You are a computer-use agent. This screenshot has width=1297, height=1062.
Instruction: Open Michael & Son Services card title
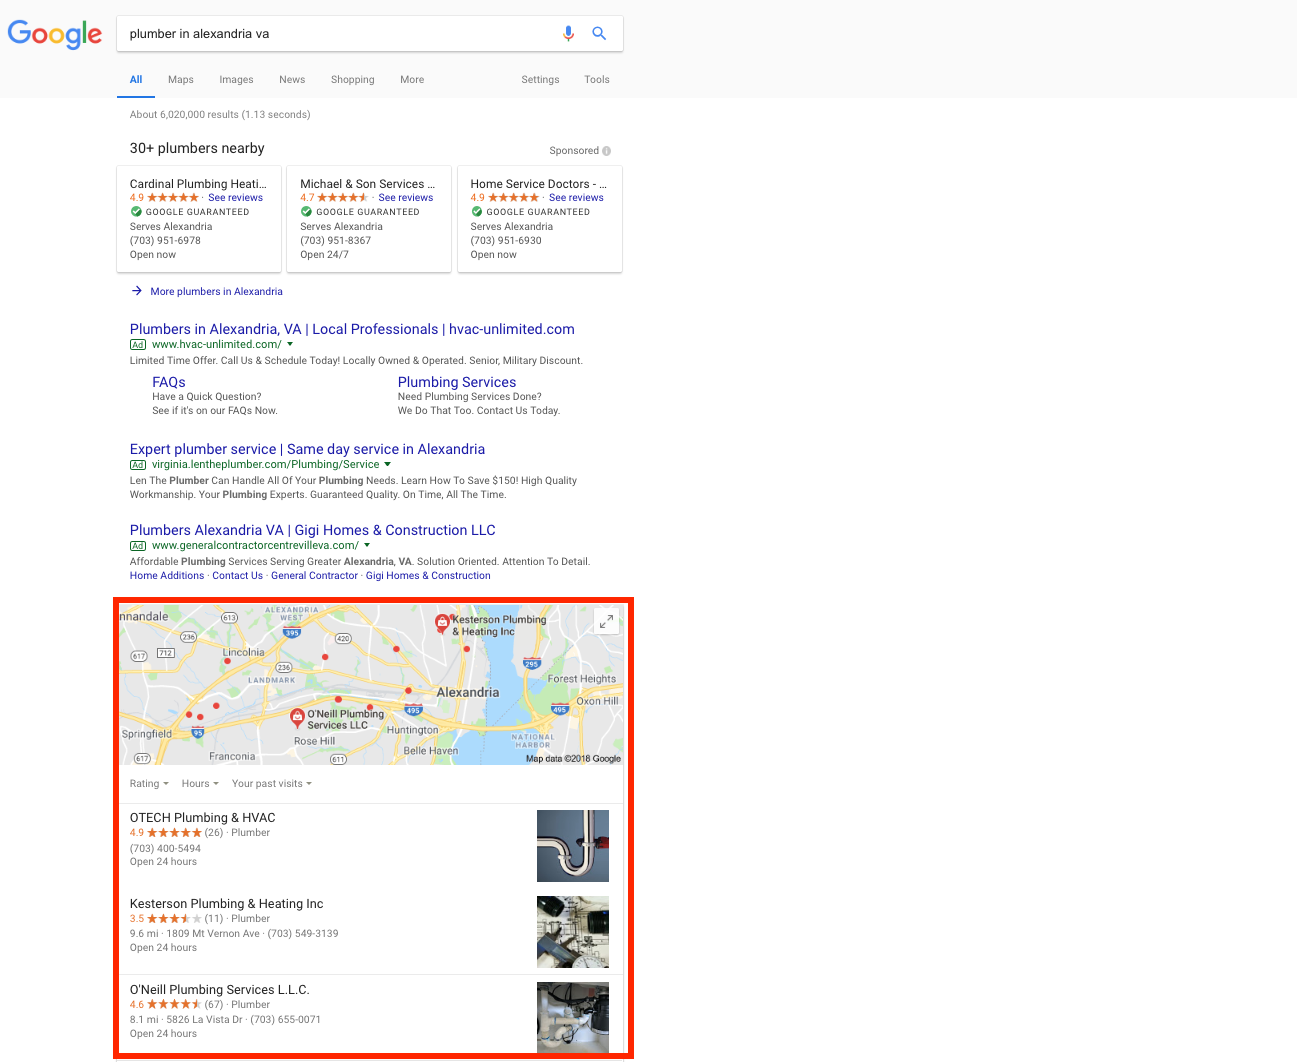tap(368, 184)
